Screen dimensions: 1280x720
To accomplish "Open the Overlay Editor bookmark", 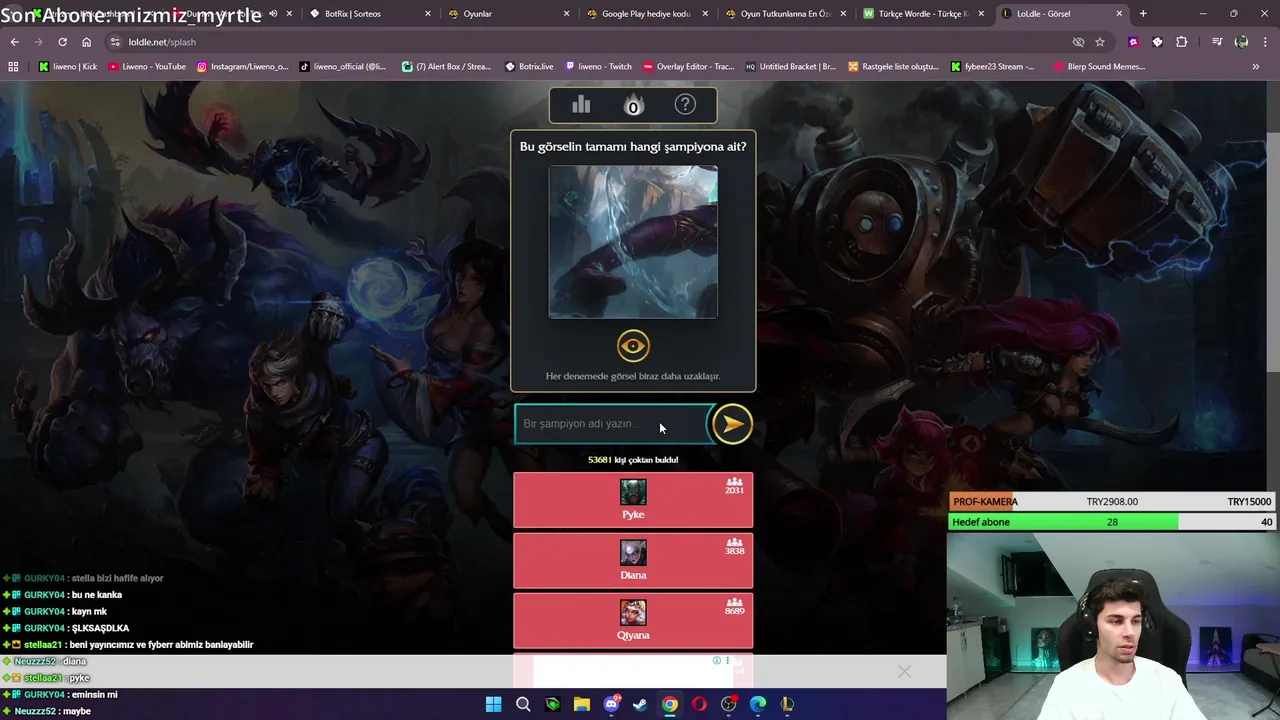I will 688,67.
